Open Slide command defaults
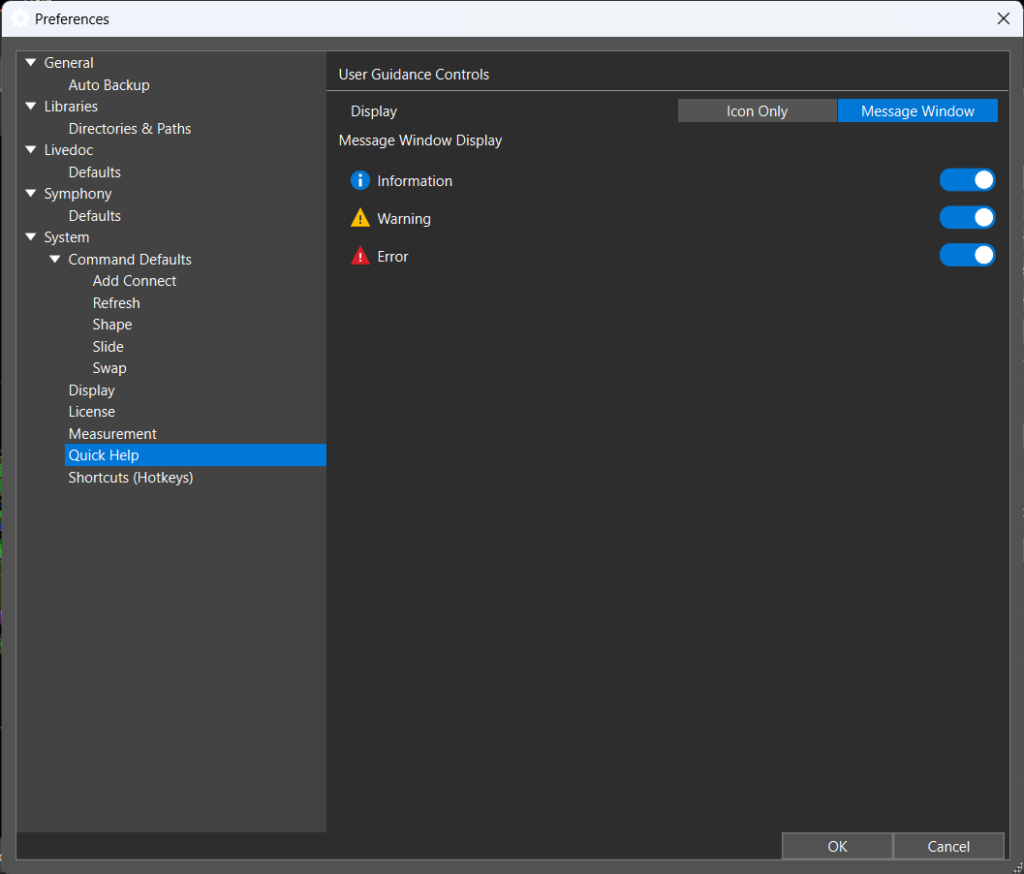1024x874 pixels. click(108, 347)
